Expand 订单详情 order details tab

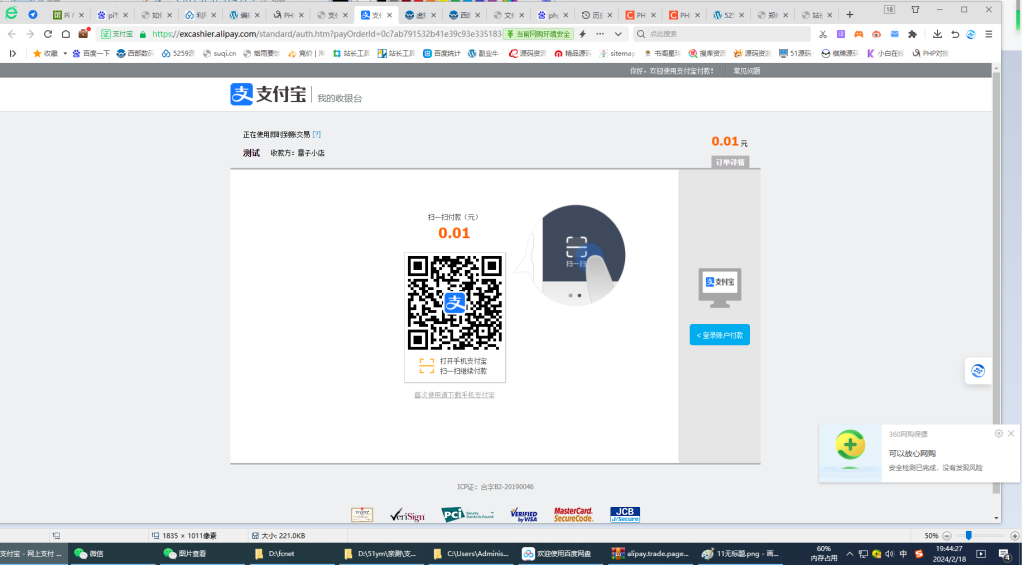tap(729, 162)
